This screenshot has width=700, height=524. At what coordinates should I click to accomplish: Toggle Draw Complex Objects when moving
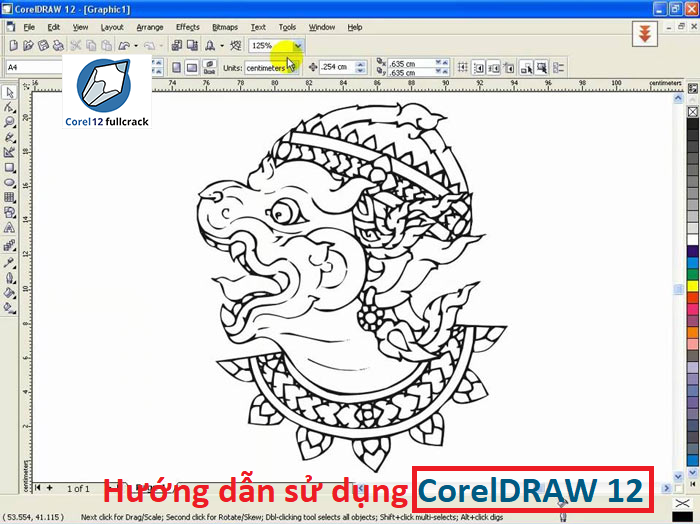click(526, 68)
